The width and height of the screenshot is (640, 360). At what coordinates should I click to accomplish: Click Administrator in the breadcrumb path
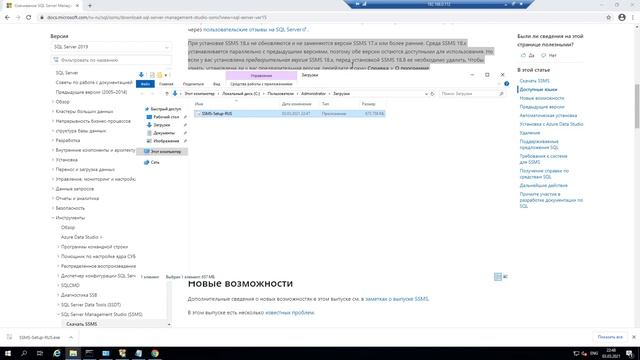click(313, 93)
